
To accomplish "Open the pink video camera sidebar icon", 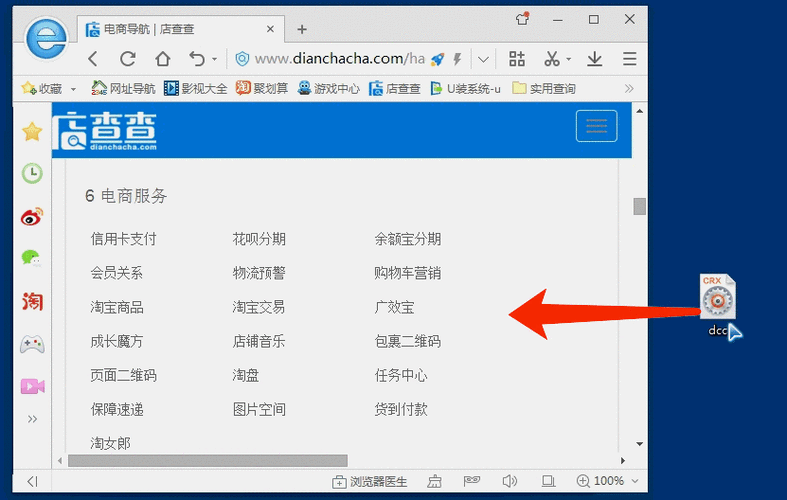I will coord(33,386).
